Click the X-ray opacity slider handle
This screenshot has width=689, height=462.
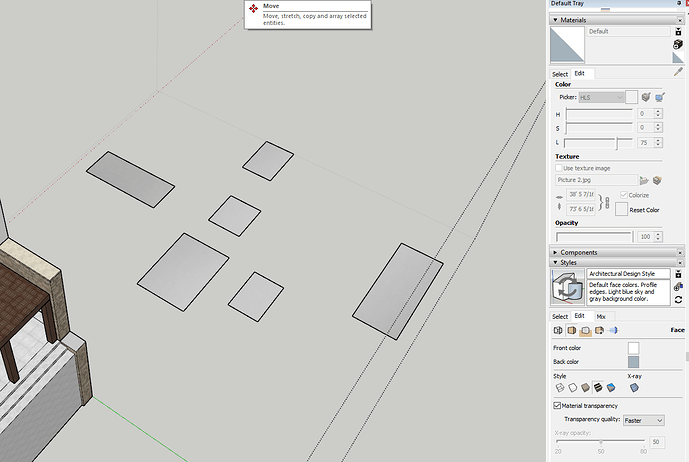pos(601,441)
